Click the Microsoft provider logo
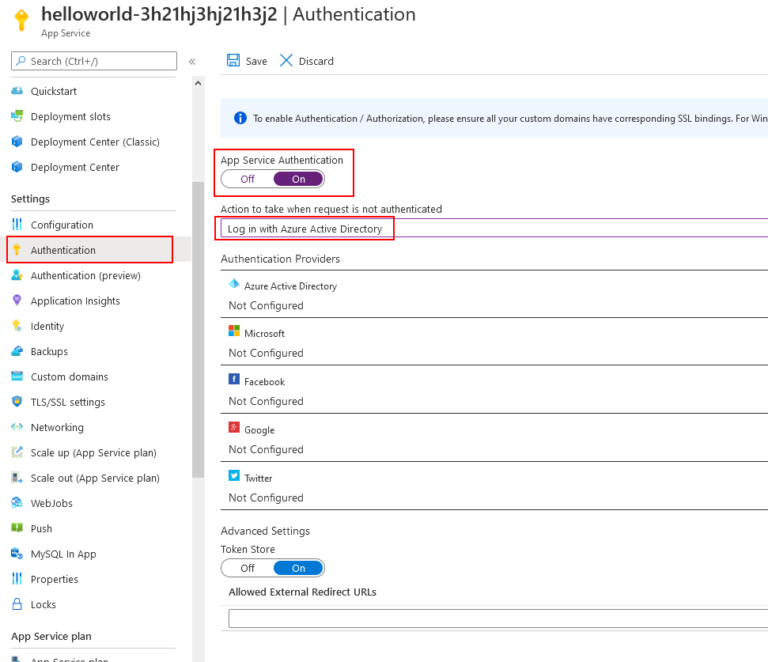 [x=234, y=331]
